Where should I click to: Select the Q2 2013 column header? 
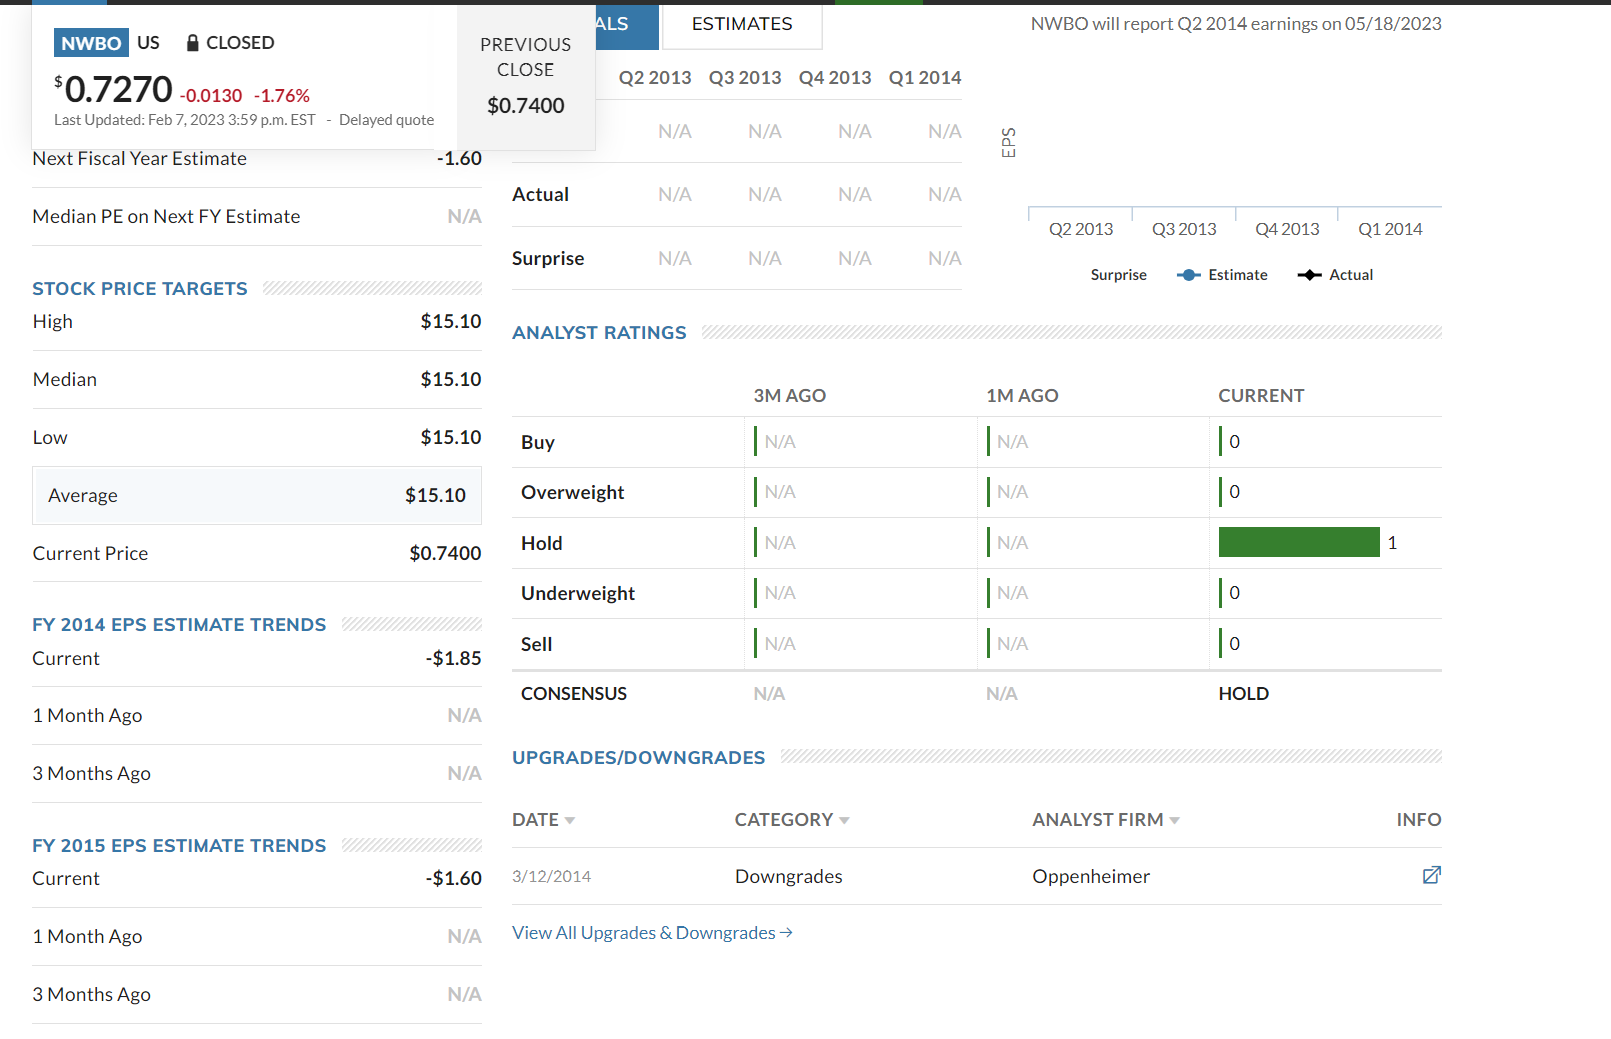pos(655,78)
